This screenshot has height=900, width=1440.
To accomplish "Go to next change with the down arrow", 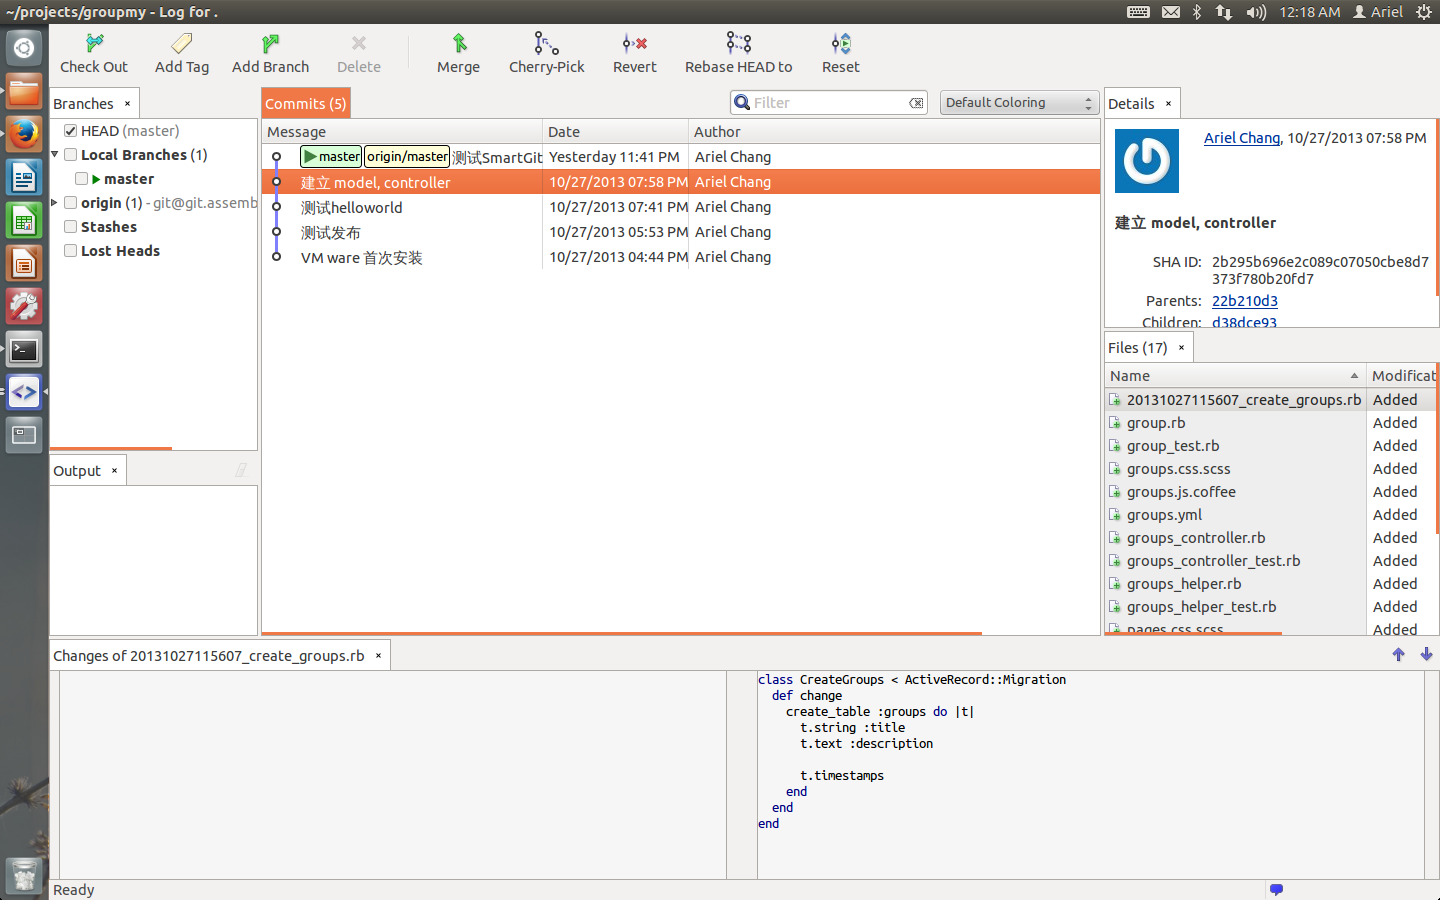I will coord(1426,654).
